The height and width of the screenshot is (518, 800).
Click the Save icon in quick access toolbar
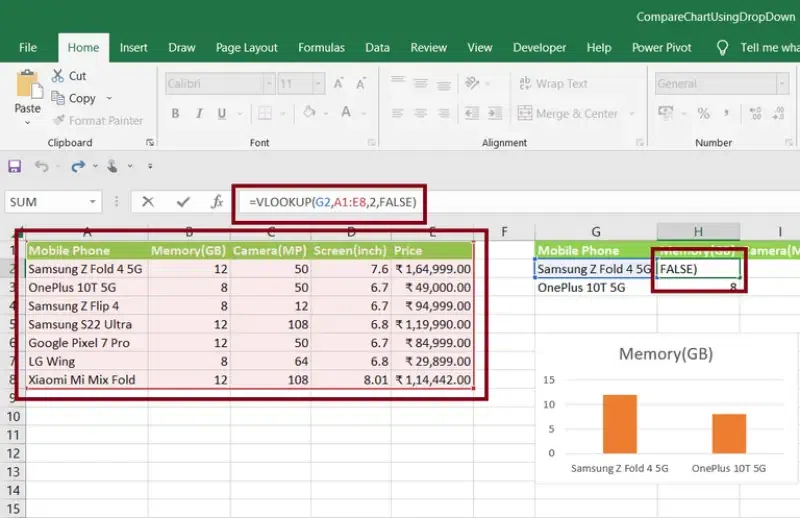click(14, 166)
